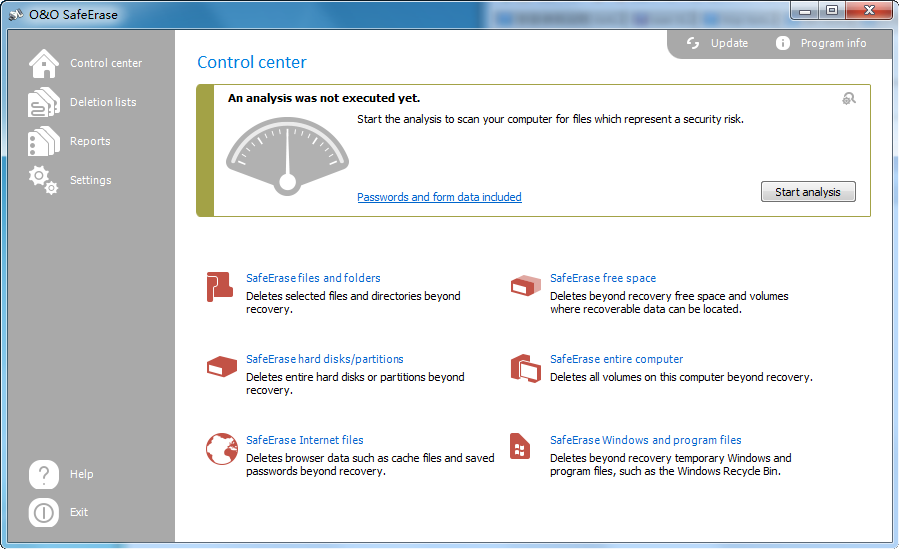Click the Exit power icon
The width and height of the screenshot is (900, 550).
click(44, 512)
